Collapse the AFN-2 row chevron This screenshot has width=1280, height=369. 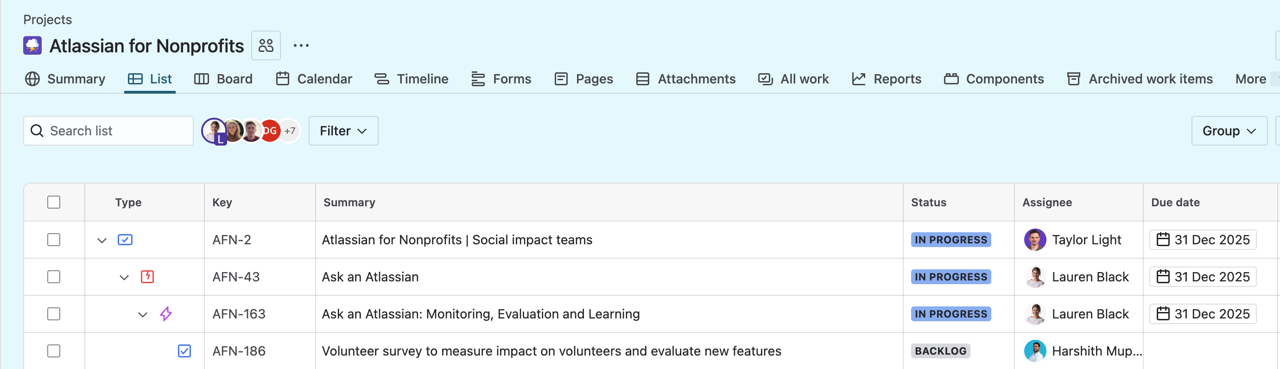pyautogui.click(x=102, y=240)
